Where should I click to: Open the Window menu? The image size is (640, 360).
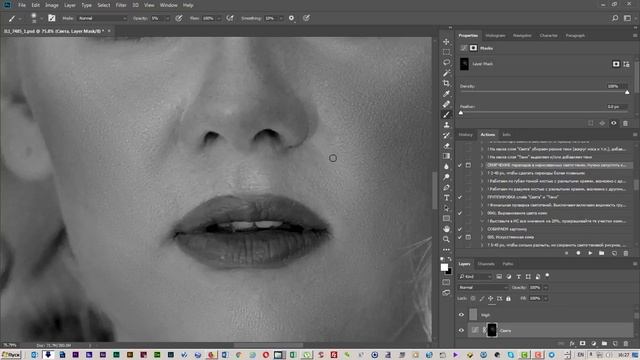click(x=169, y=5)
